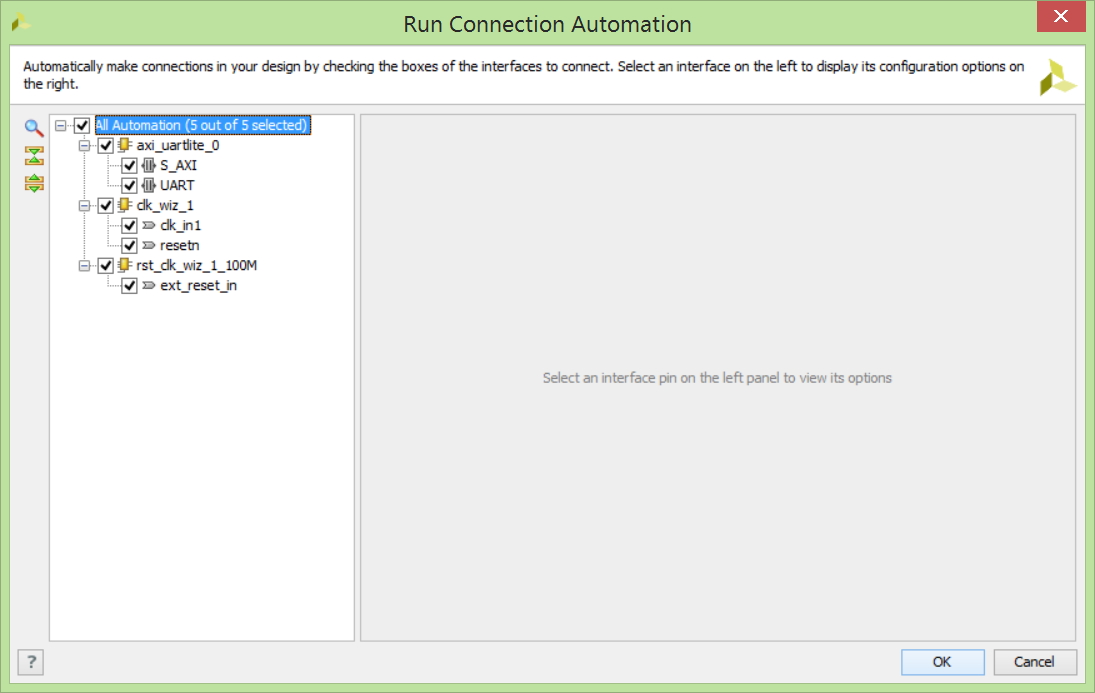Screen dimensions: 1095x693
Task: Collapse the clk_wiz_1 tree node
Action: (x=84, y=205)
